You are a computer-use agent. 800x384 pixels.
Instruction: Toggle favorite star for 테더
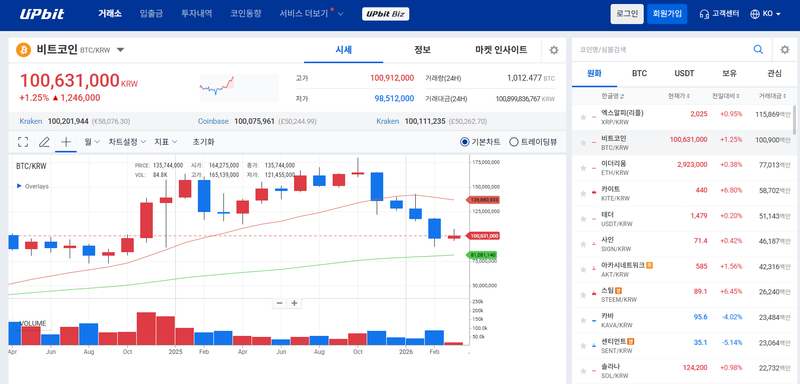coord(583,219)
